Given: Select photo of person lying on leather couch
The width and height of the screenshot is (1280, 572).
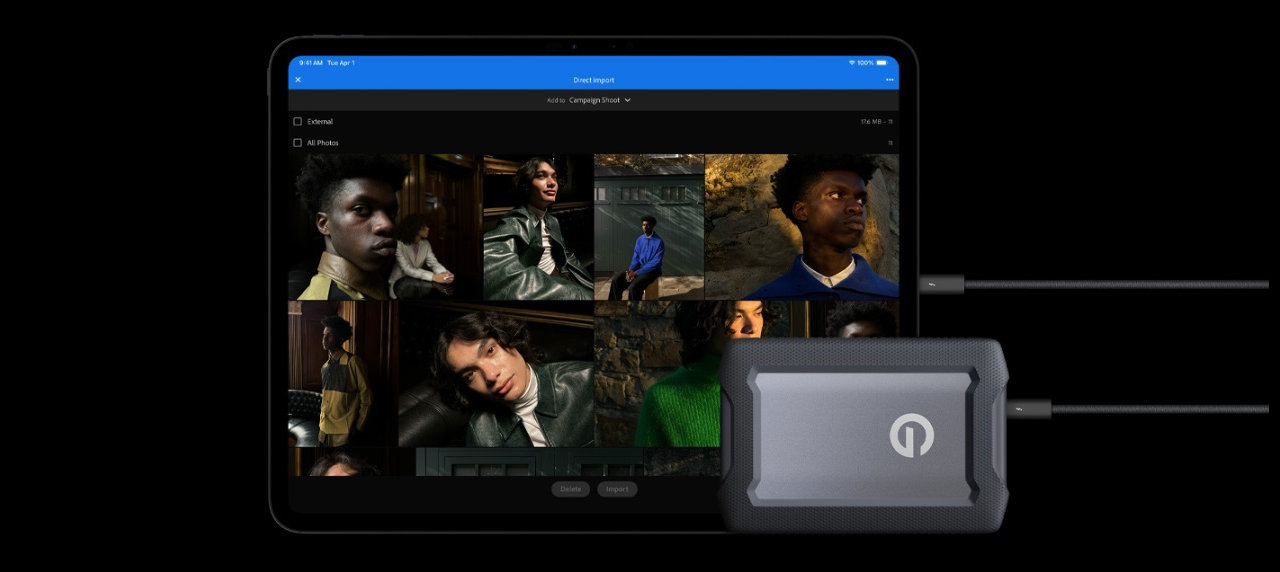Looking at the screenshot, I should click(495, 374).
